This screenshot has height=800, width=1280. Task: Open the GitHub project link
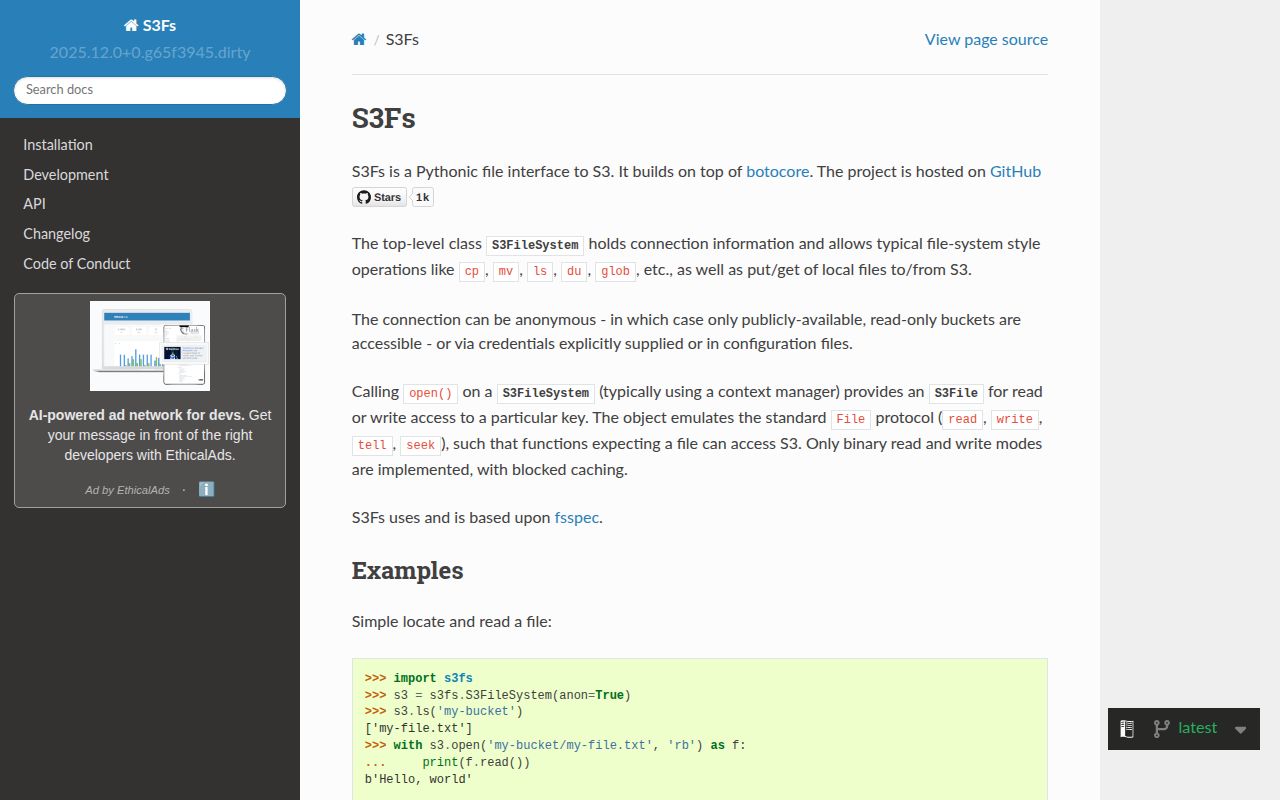pyautogui.click(x=1015, y=172)
